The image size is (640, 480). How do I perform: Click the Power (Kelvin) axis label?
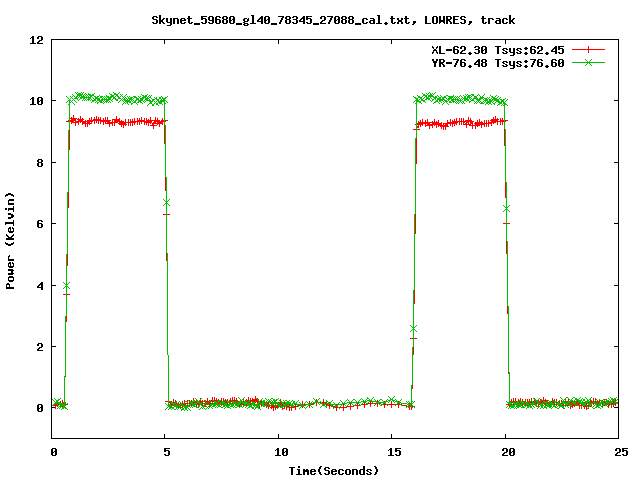[10, 241]
